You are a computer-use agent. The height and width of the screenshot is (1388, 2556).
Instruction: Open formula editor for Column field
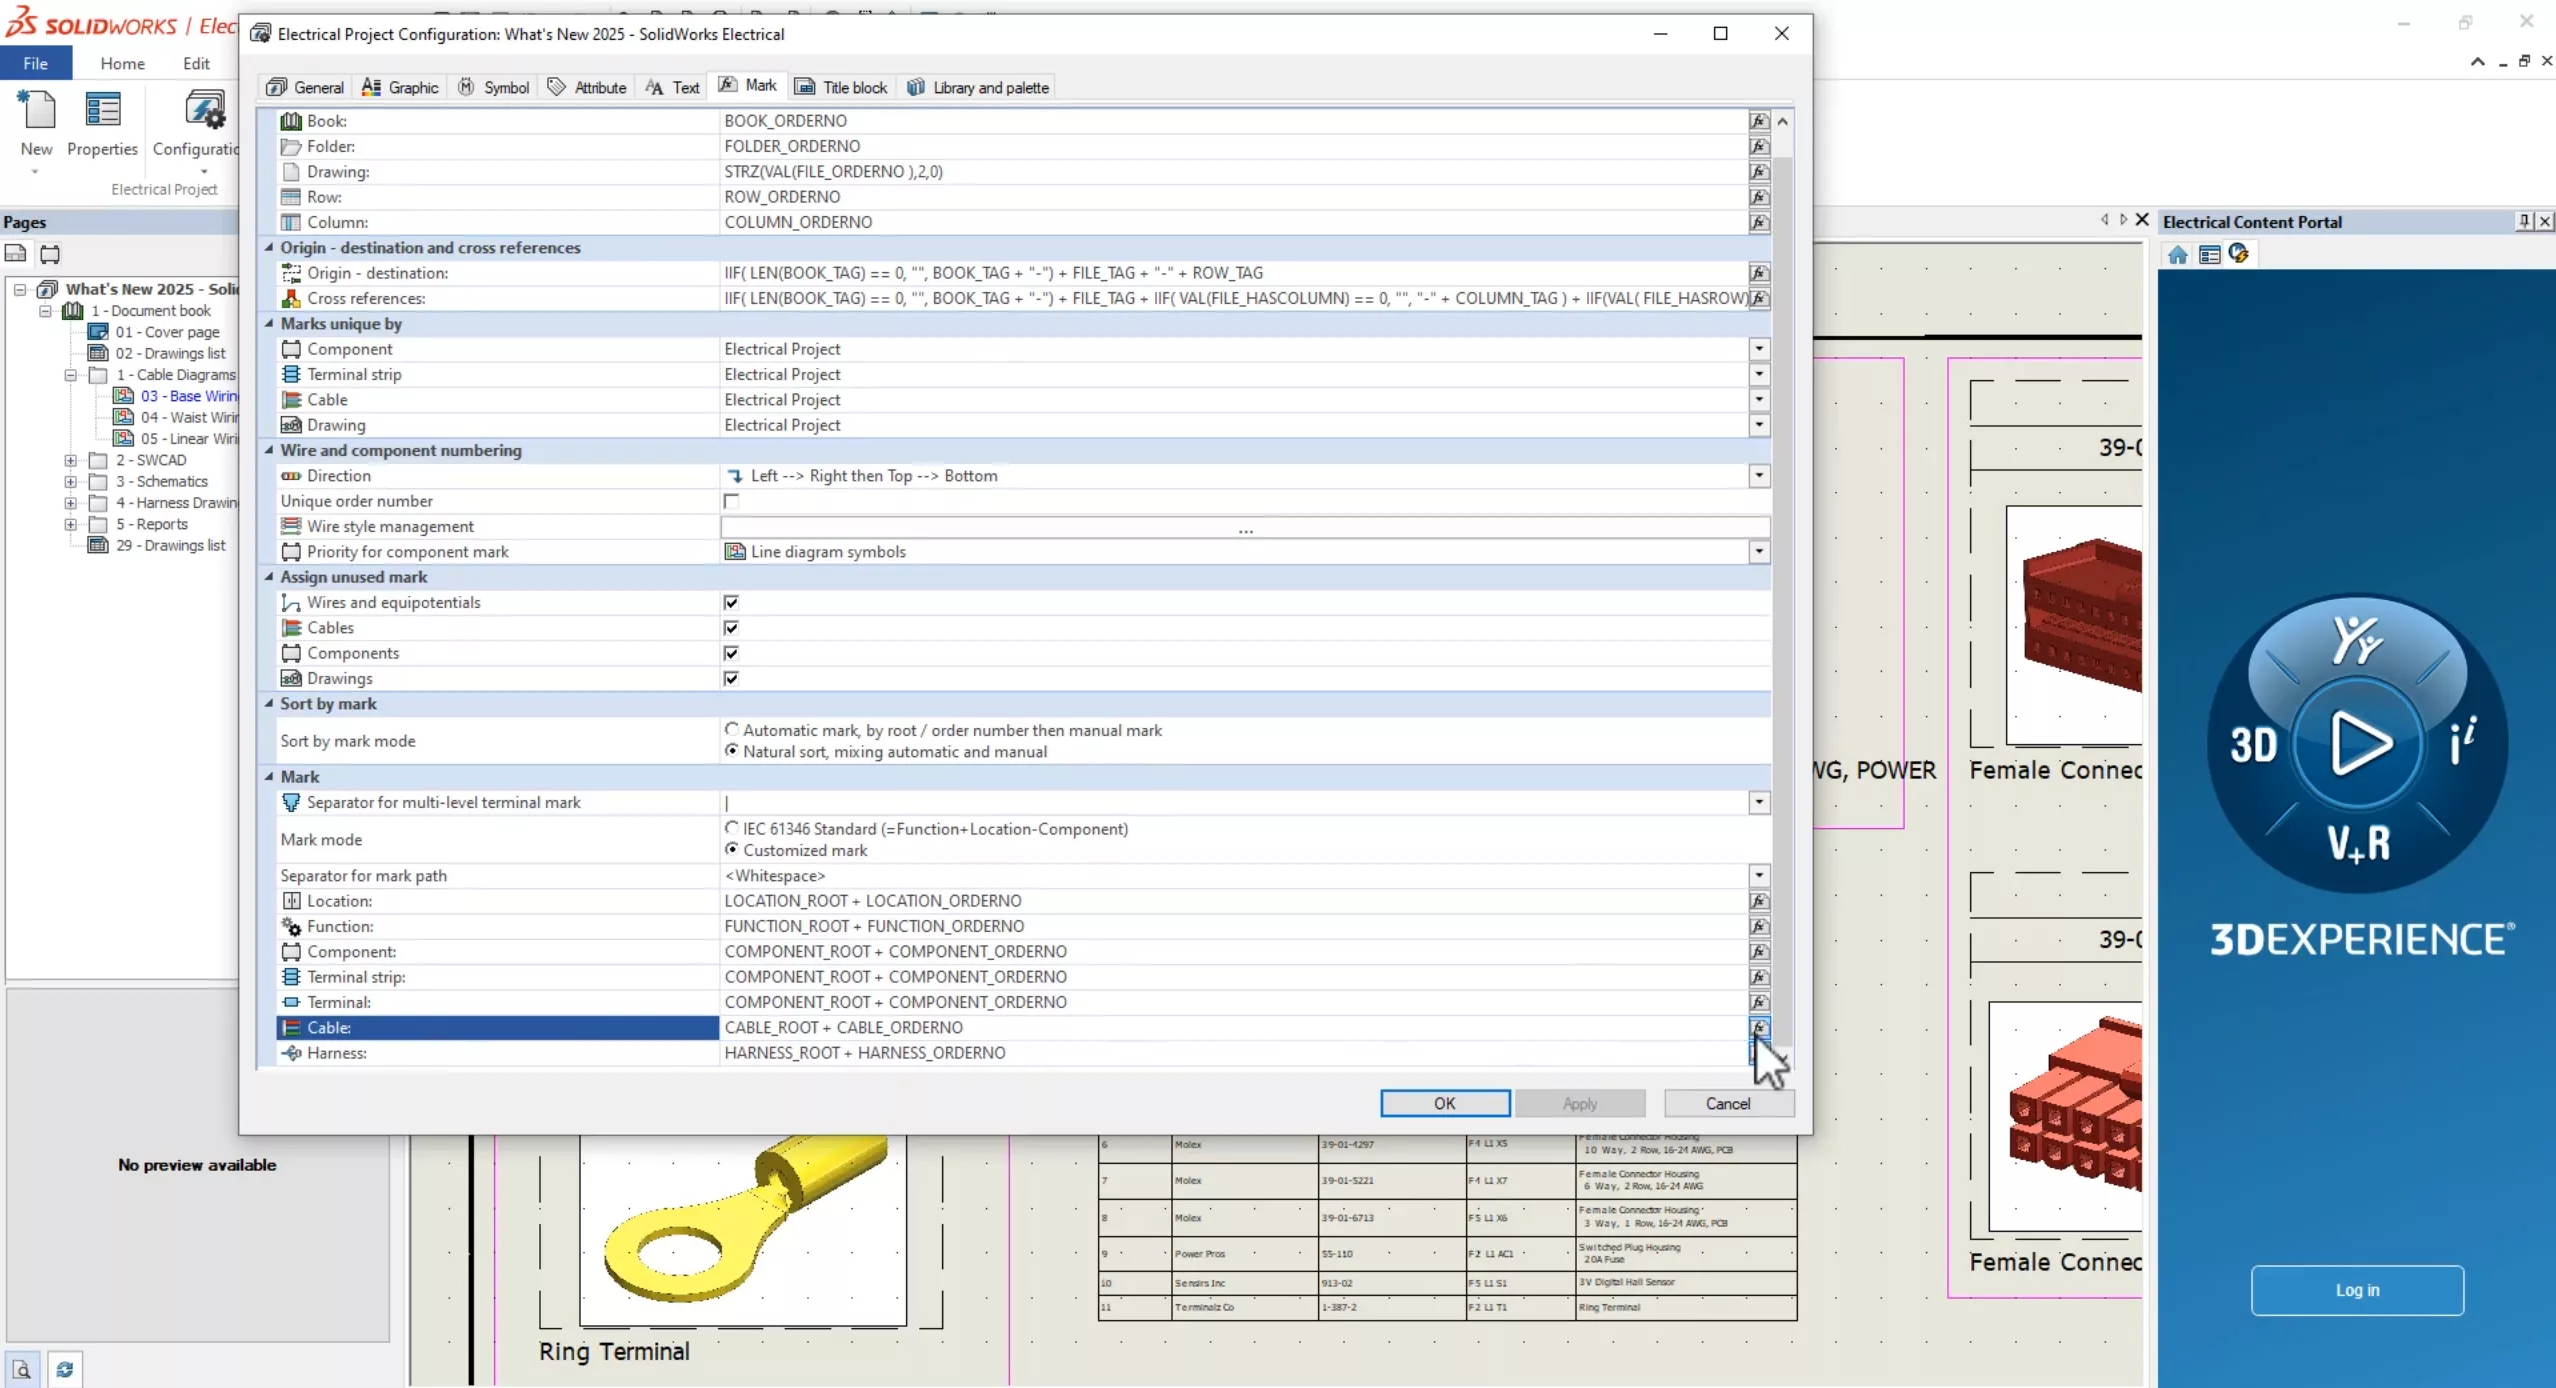[1758, 222]
